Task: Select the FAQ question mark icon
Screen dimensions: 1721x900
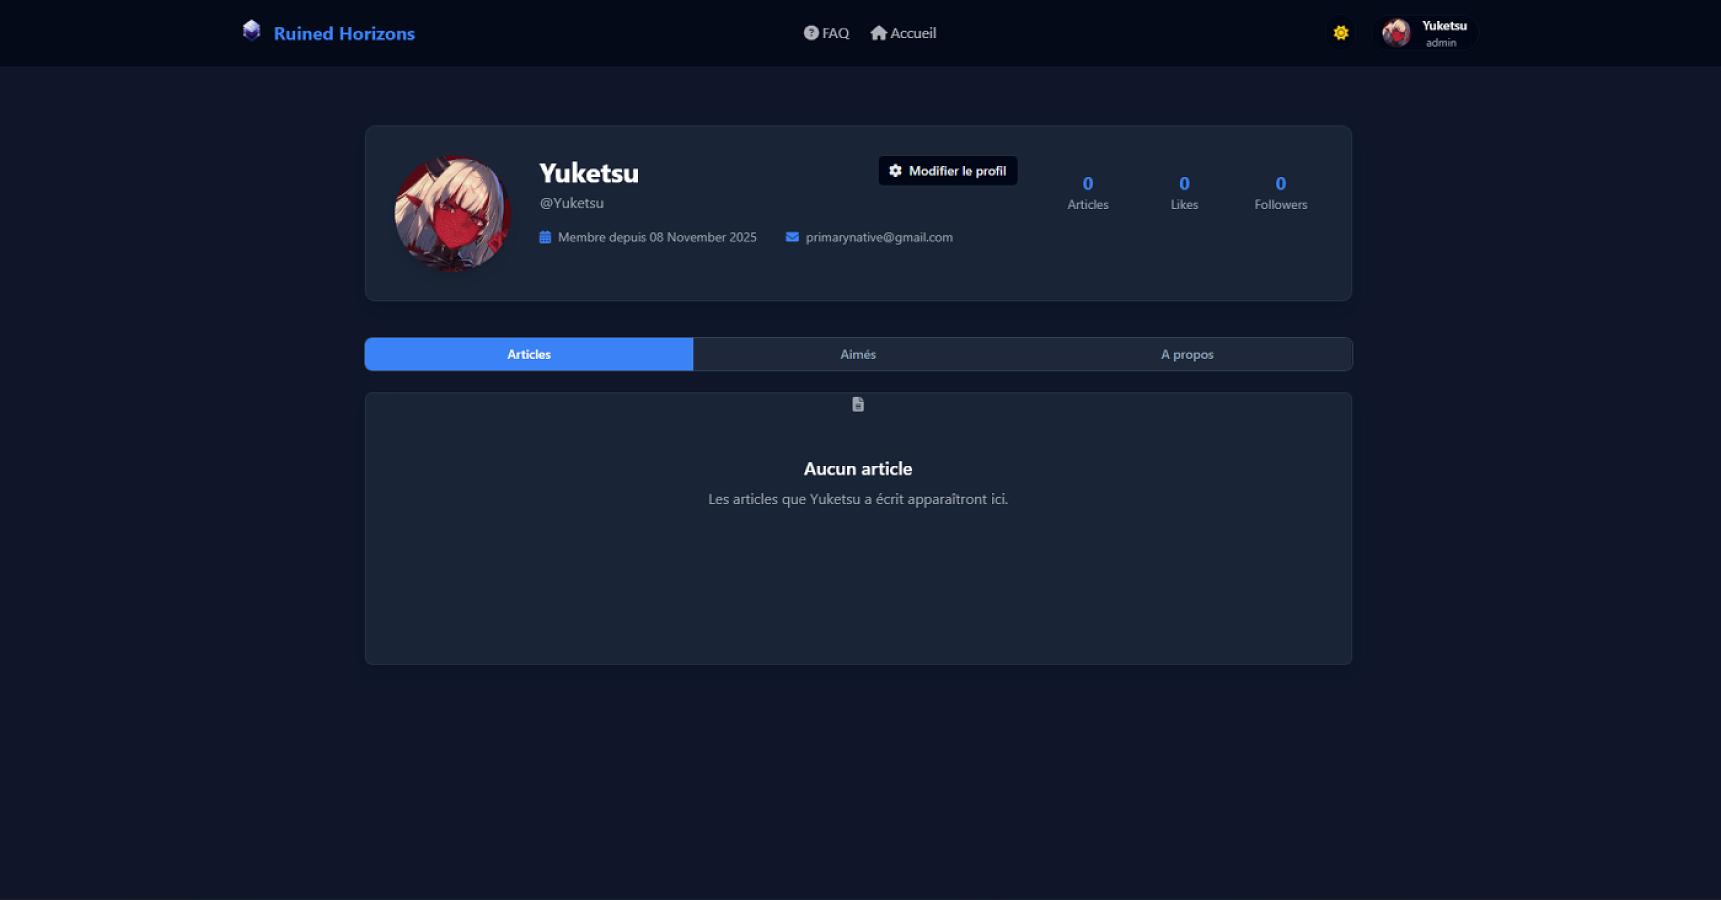Action: (810, 32)
